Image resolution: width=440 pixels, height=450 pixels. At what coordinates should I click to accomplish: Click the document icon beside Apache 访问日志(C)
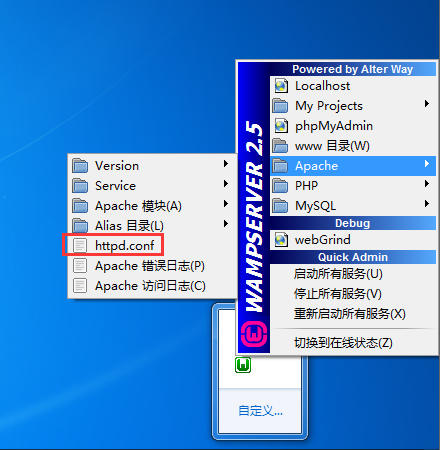click(80, 286)
